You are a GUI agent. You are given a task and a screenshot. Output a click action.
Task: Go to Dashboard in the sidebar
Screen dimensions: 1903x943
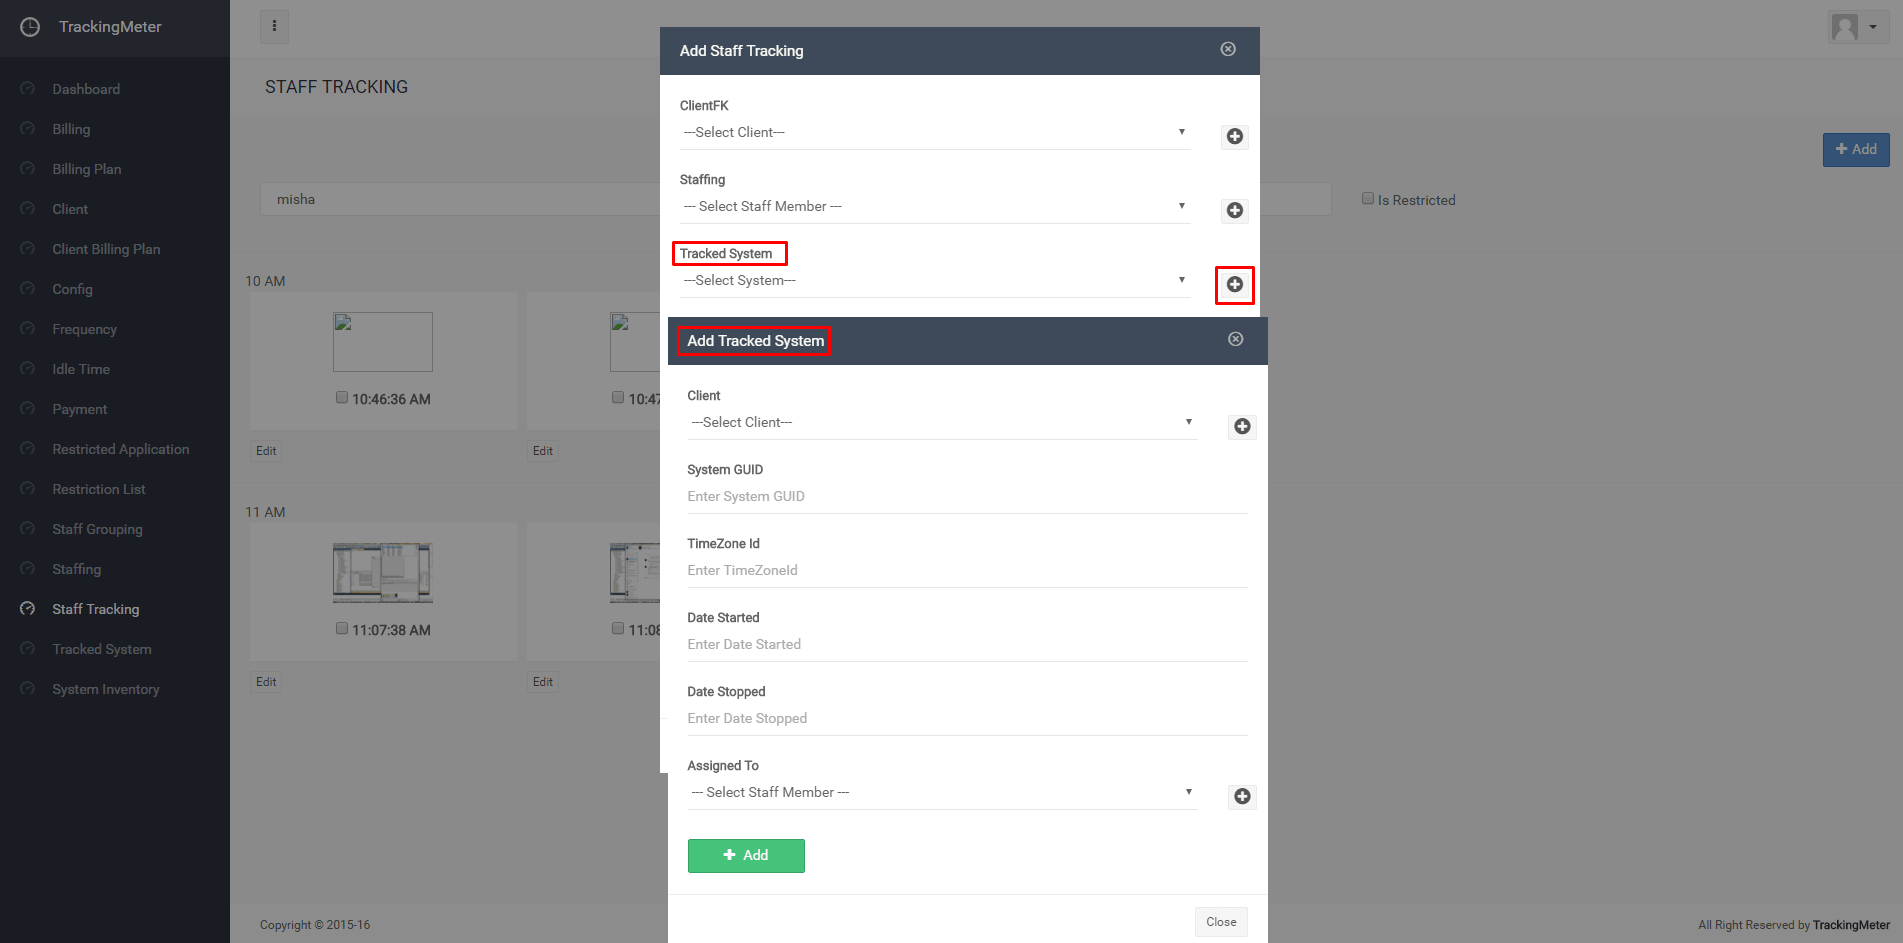86,89
